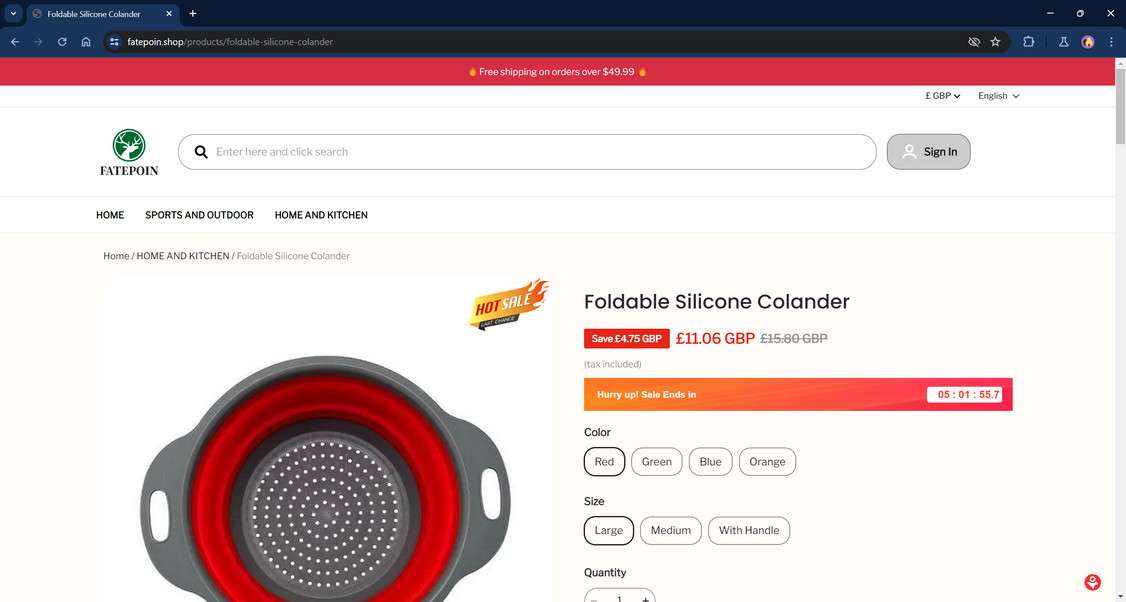This screenshot has height=602, width=1126.
Task: Pick the With Handle size option
Action: click(749, 530)
